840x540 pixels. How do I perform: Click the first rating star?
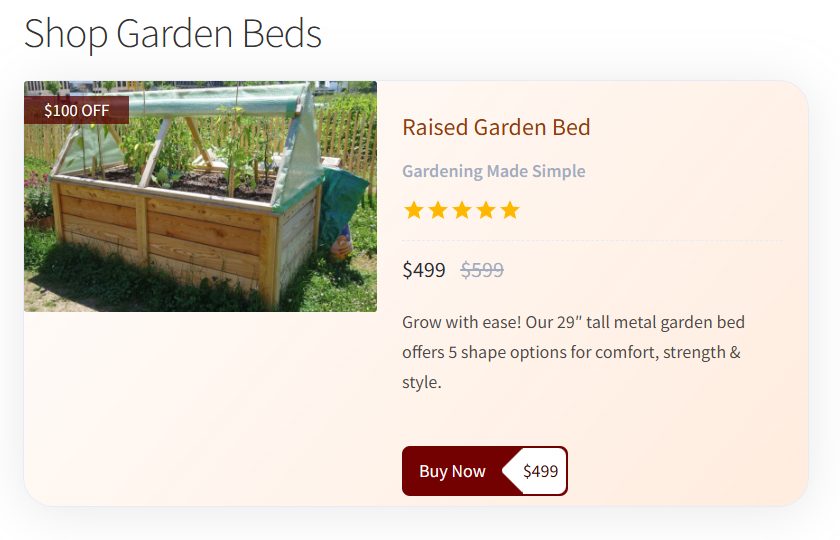tap(413, 211)
